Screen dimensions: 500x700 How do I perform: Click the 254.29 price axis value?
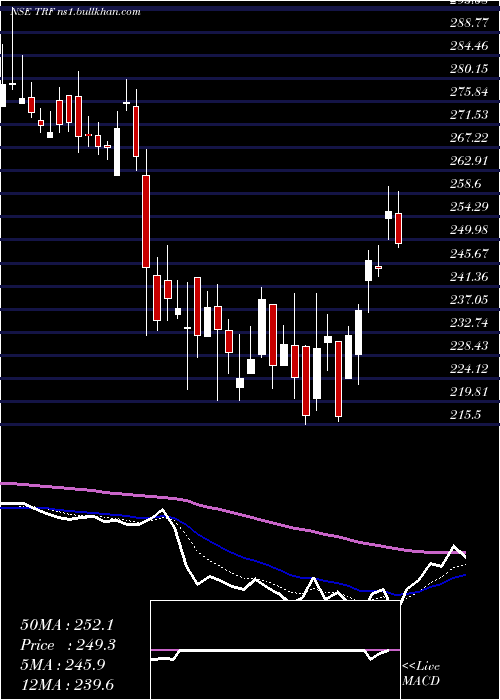469,207
